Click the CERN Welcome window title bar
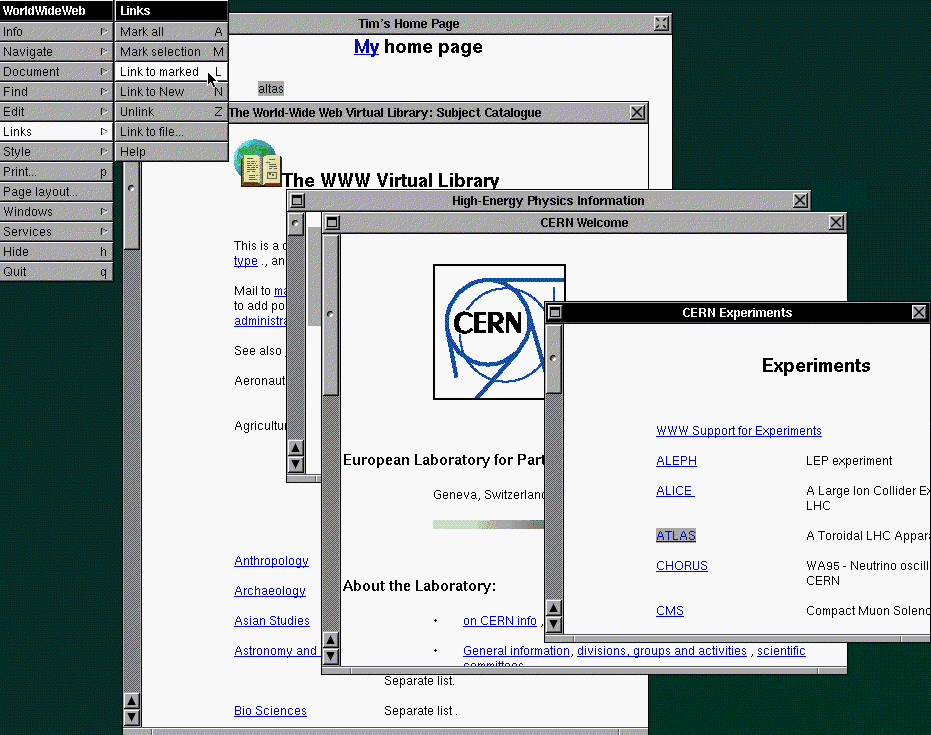Viewport: 931px width, 735px height. pyautogui.click(x=584, y=223)
